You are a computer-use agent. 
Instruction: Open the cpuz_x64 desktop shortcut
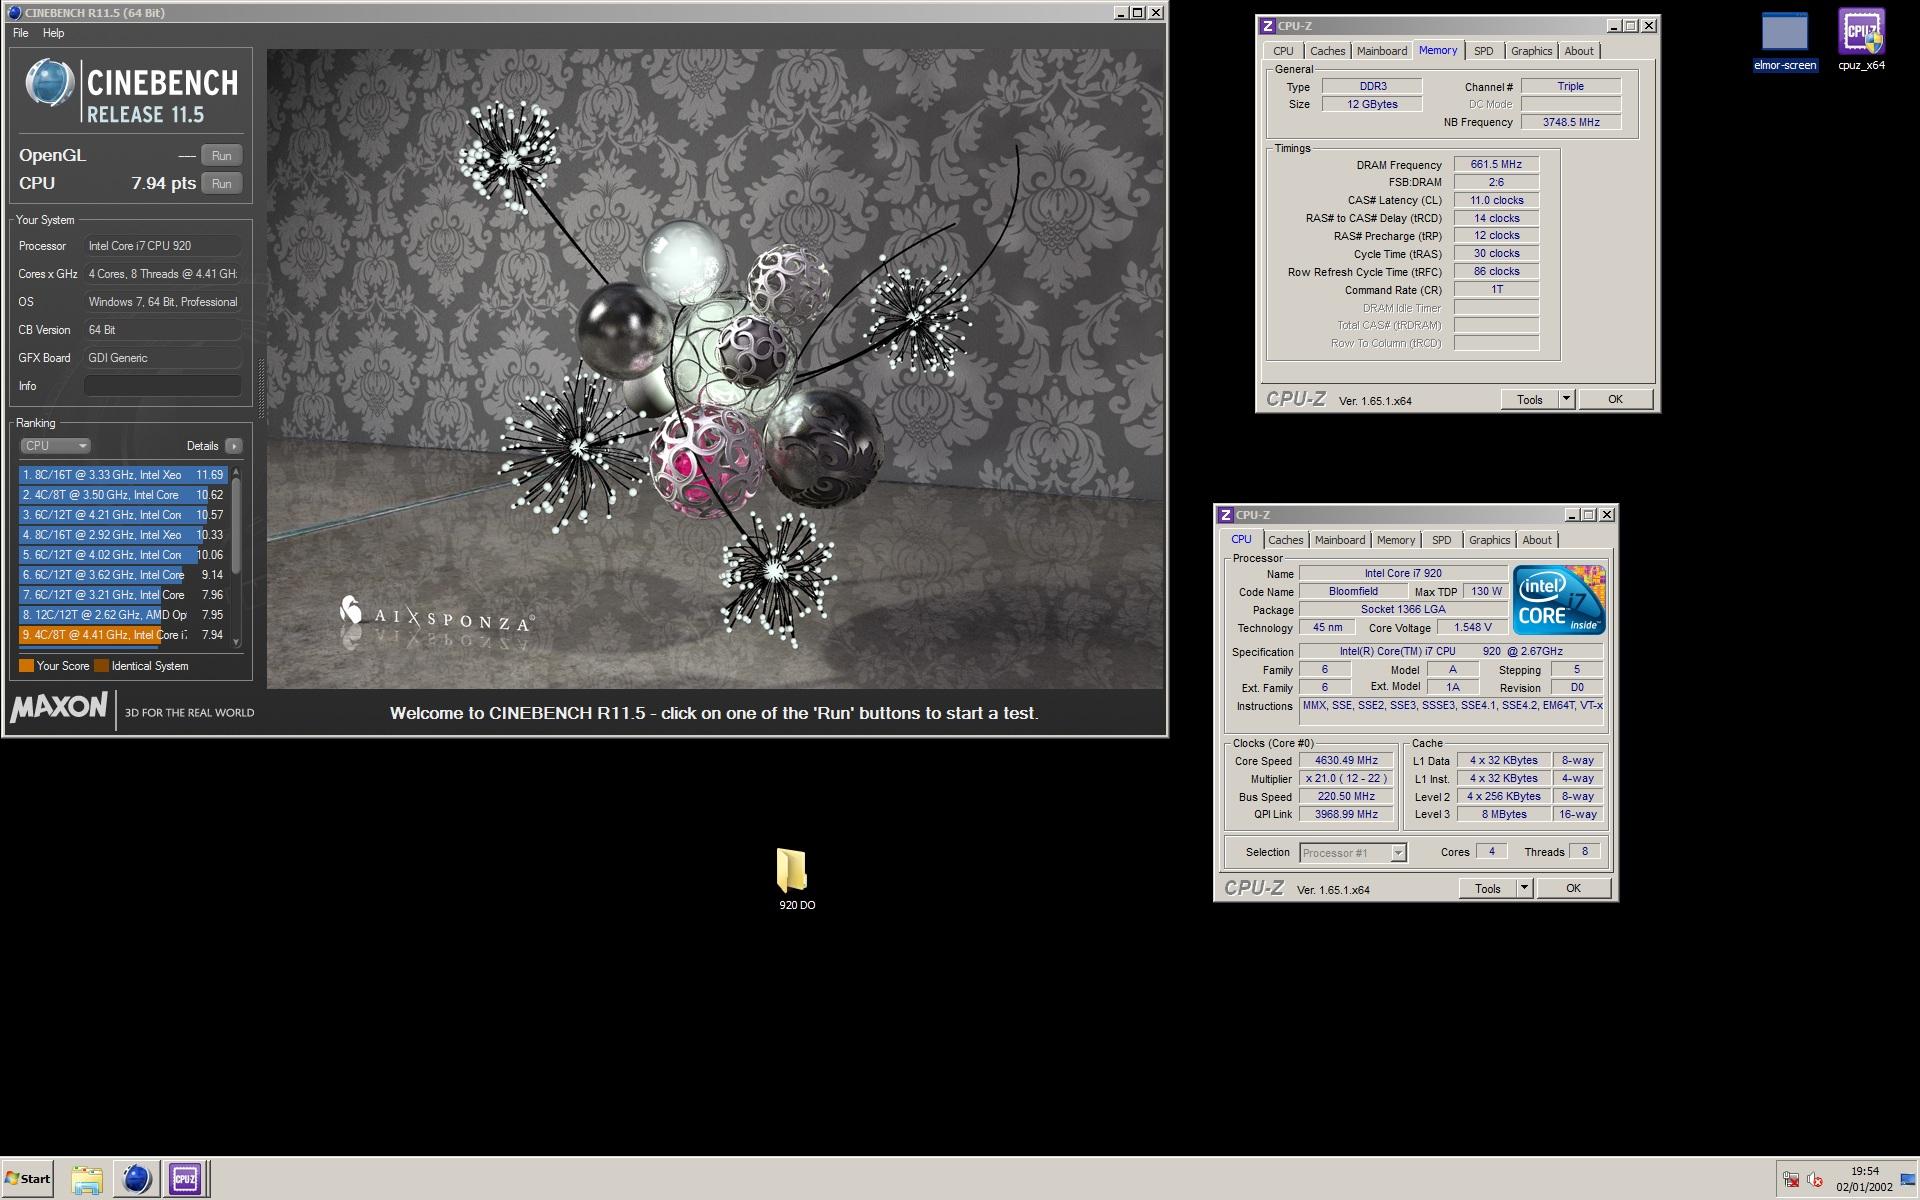coord(1861,41)
